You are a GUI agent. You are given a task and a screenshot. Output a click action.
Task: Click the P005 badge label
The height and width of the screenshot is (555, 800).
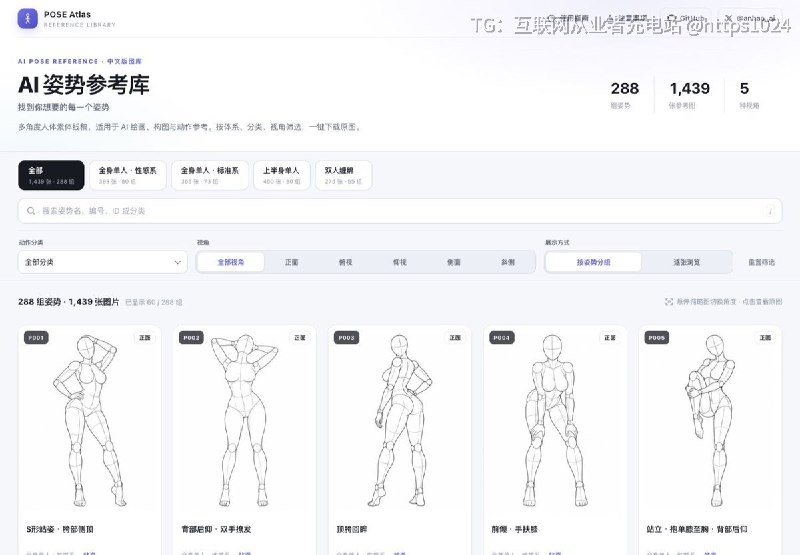point(657,338)
